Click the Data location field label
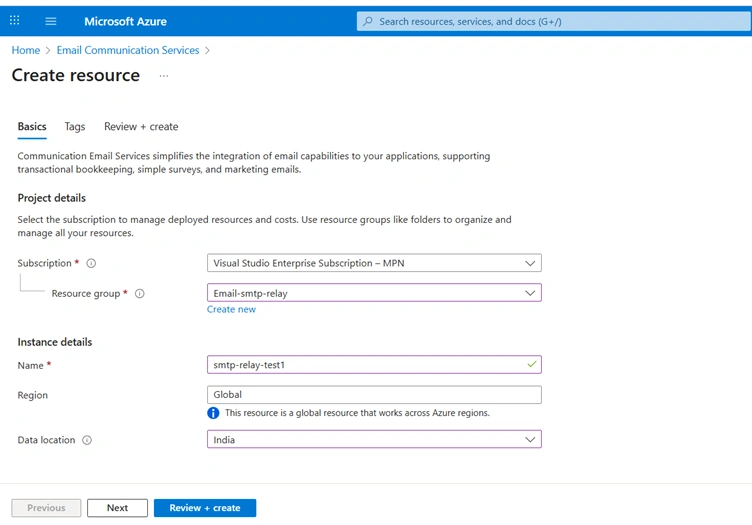The height and width of the screenshot is (525, 752). point(47,440)
